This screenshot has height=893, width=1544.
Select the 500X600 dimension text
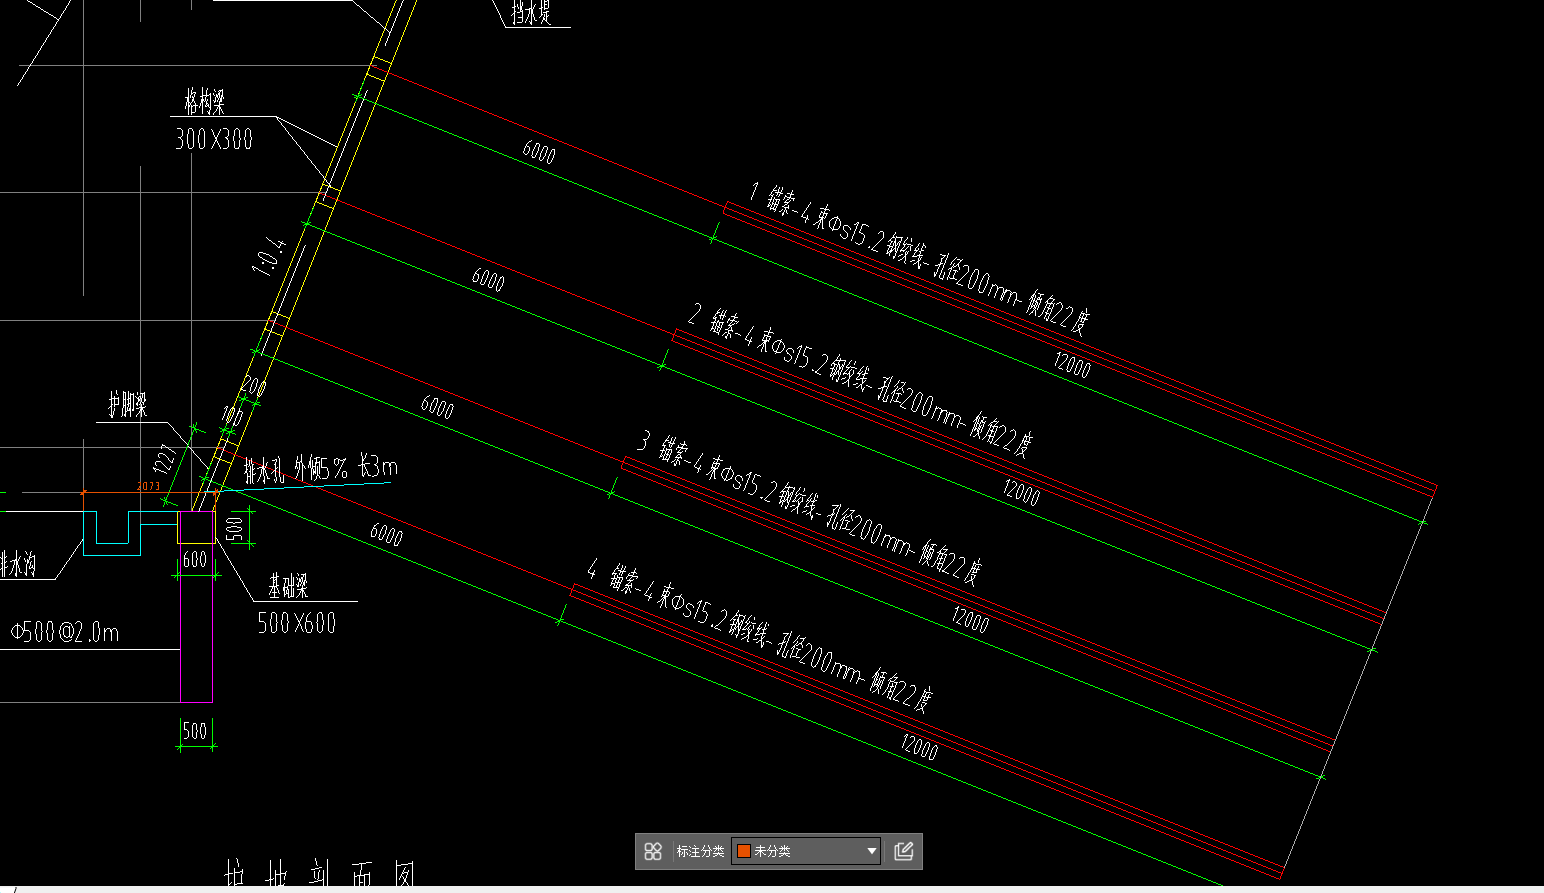pyautogui.click(x=297, y=623)
